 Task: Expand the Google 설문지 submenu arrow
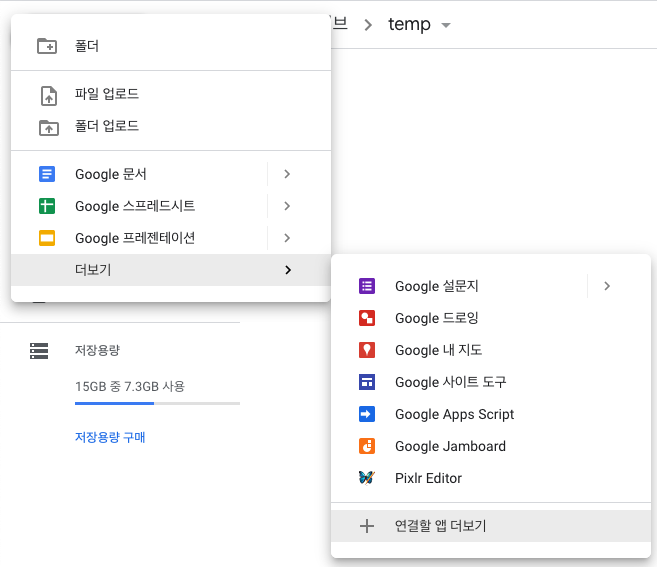(607, 286)
